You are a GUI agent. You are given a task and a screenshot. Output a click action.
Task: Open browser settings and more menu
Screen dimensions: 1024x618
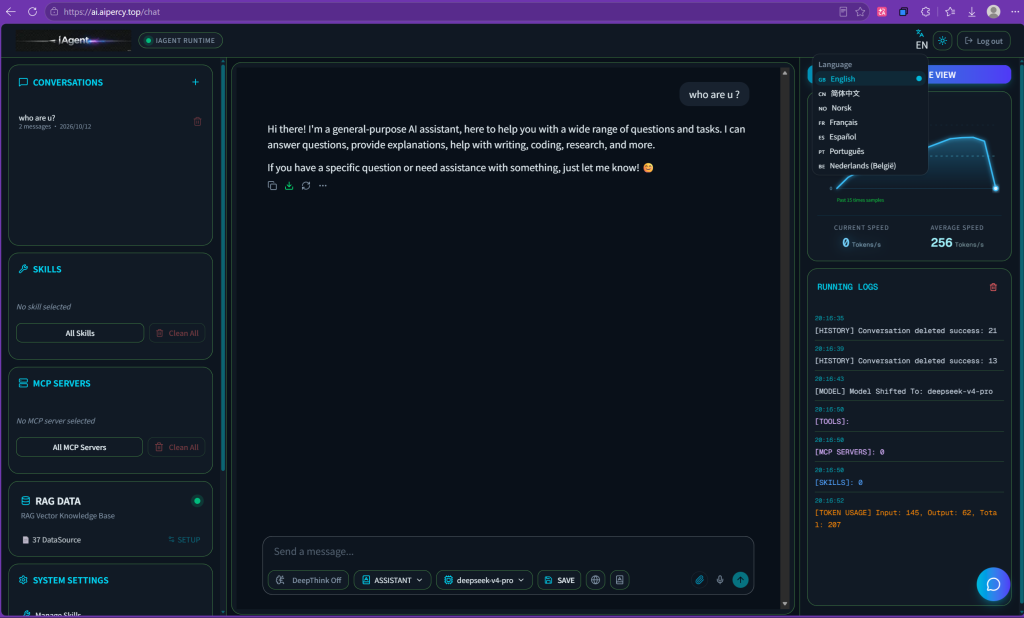pos(1015,12)
